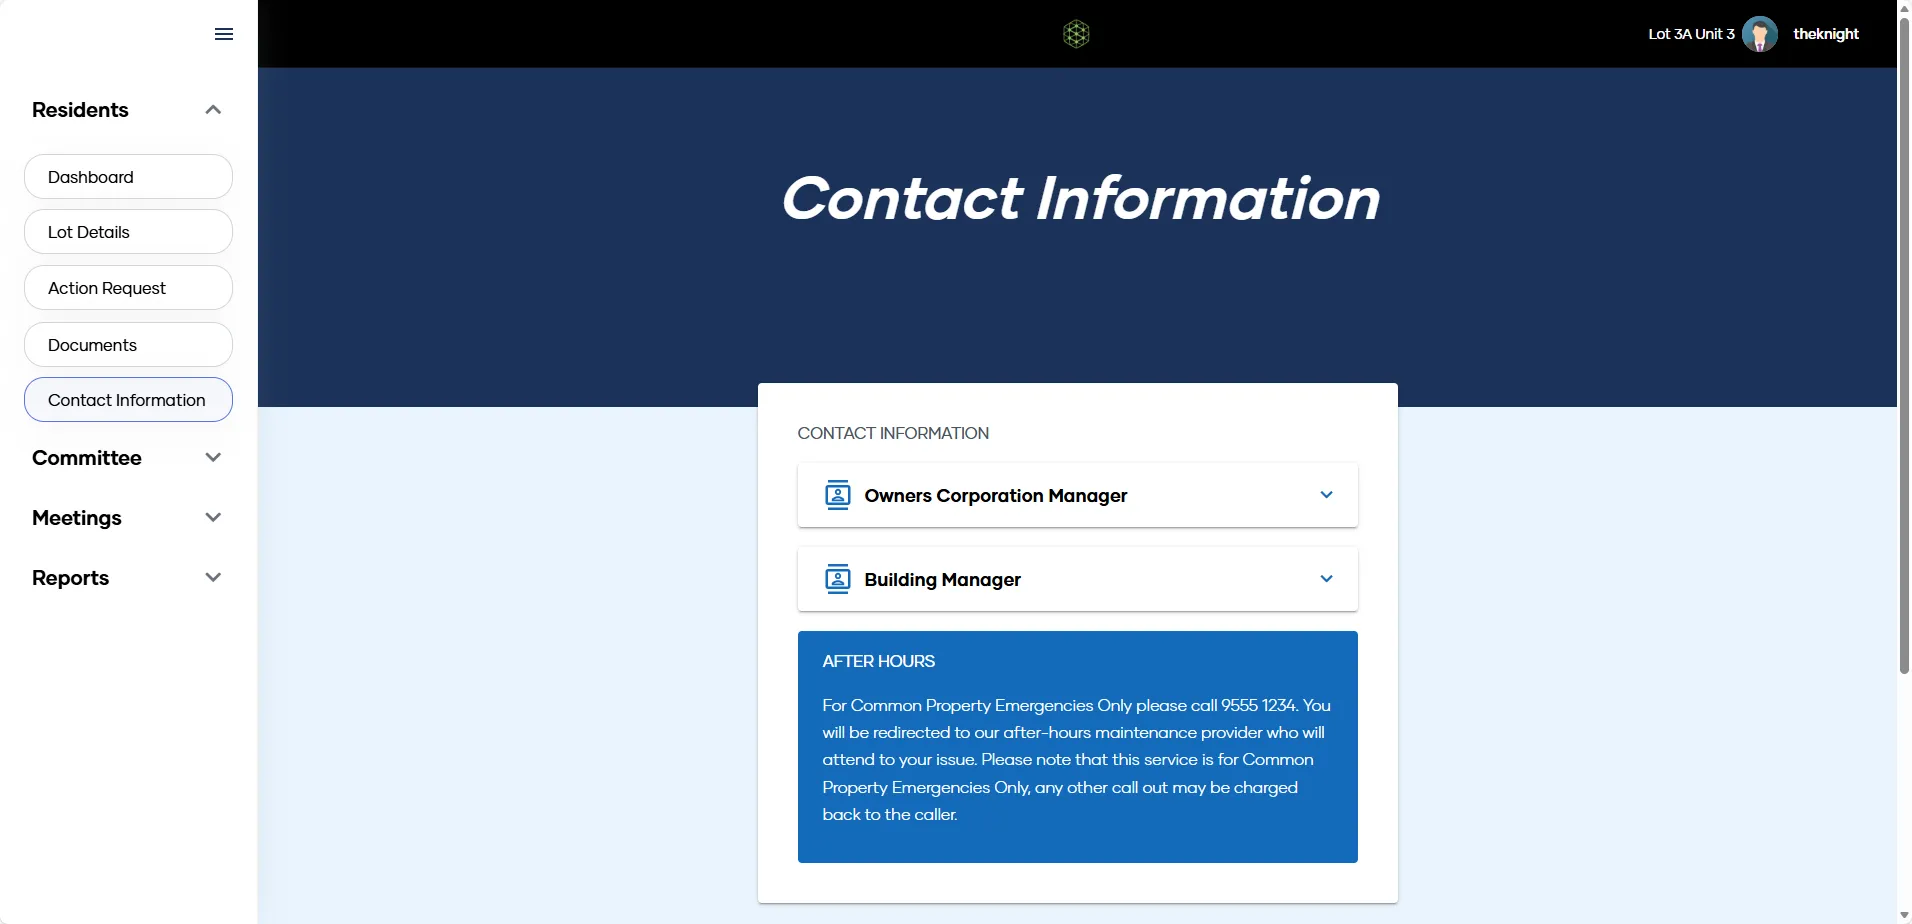Expand Building Manager dropdown arrow
Screen dimensions: 1912x924
[x=1327, y=579]
